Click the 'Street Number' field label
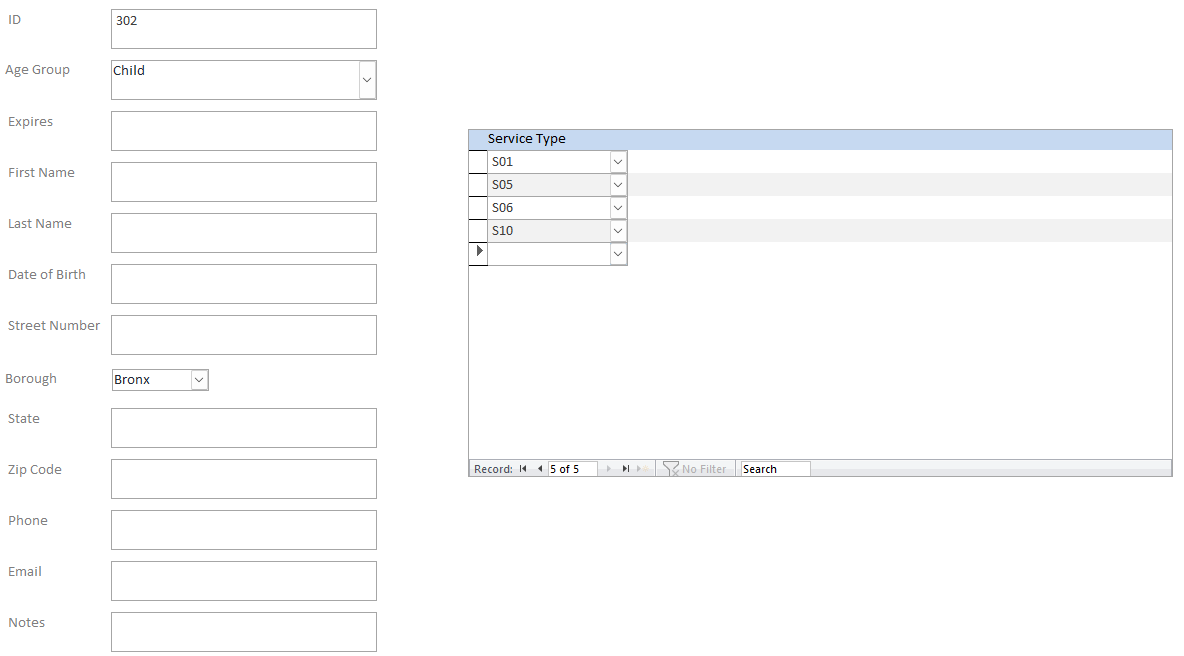Screen dimensions: 1184x656 pos(54,325)
